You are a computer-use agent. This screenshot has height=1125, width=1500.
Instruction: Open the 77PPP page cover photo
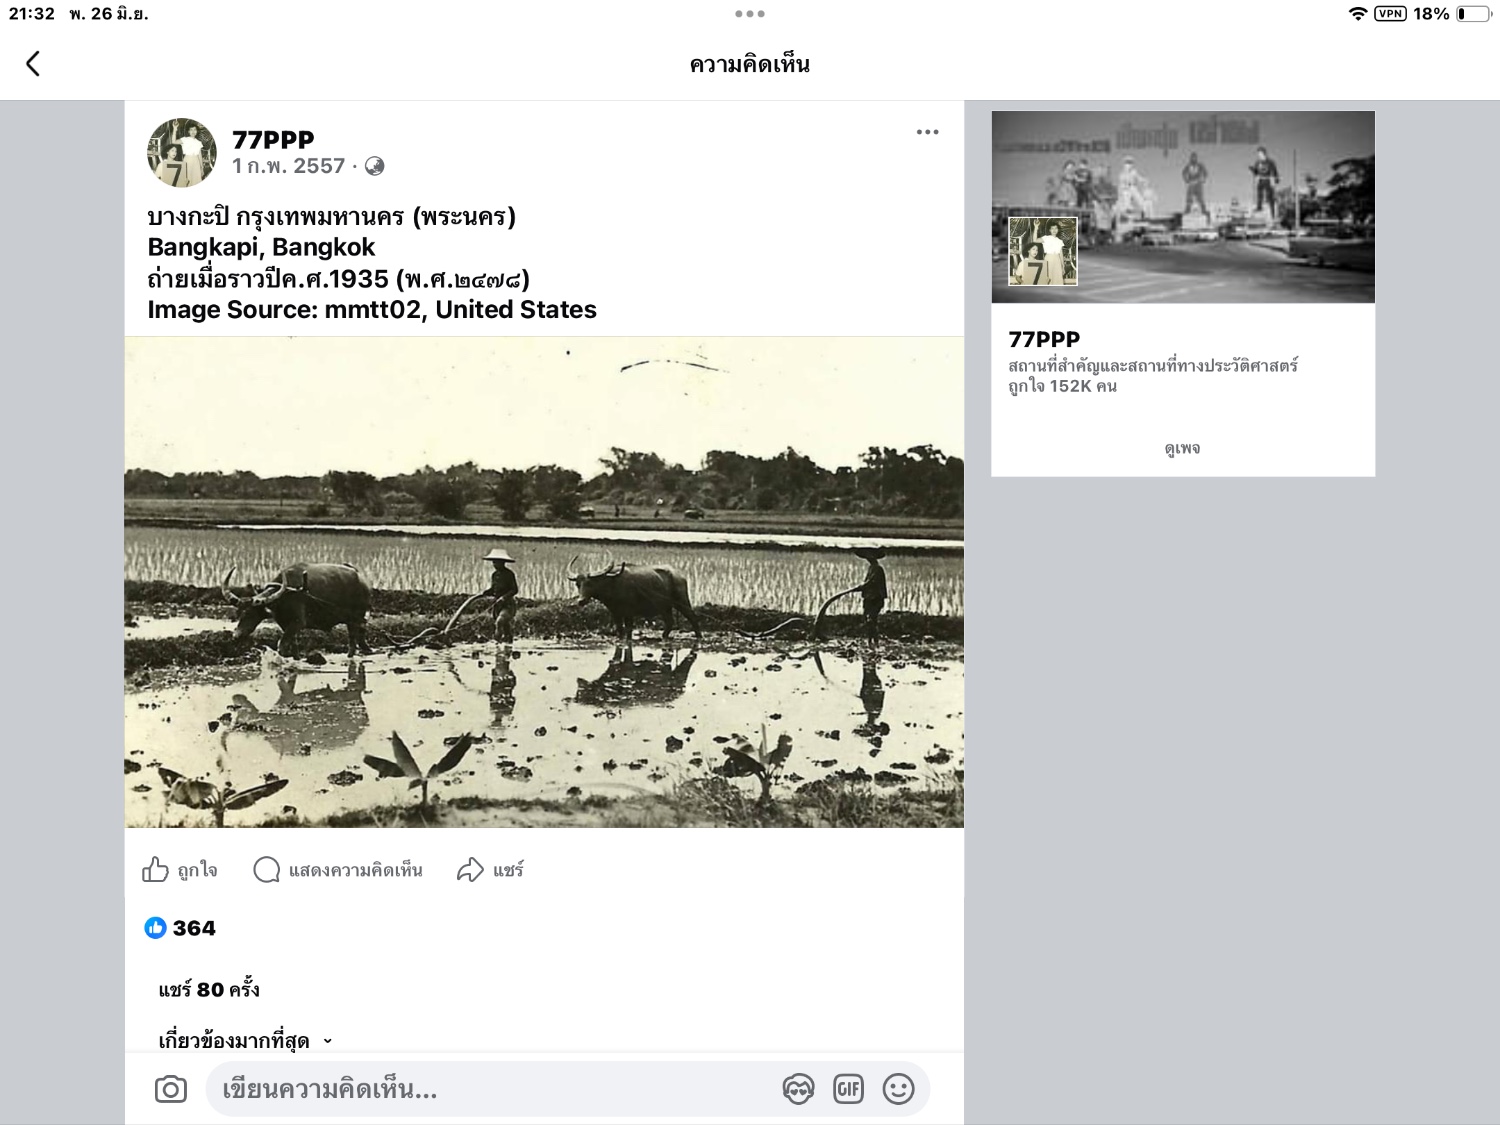(1183, 207)
